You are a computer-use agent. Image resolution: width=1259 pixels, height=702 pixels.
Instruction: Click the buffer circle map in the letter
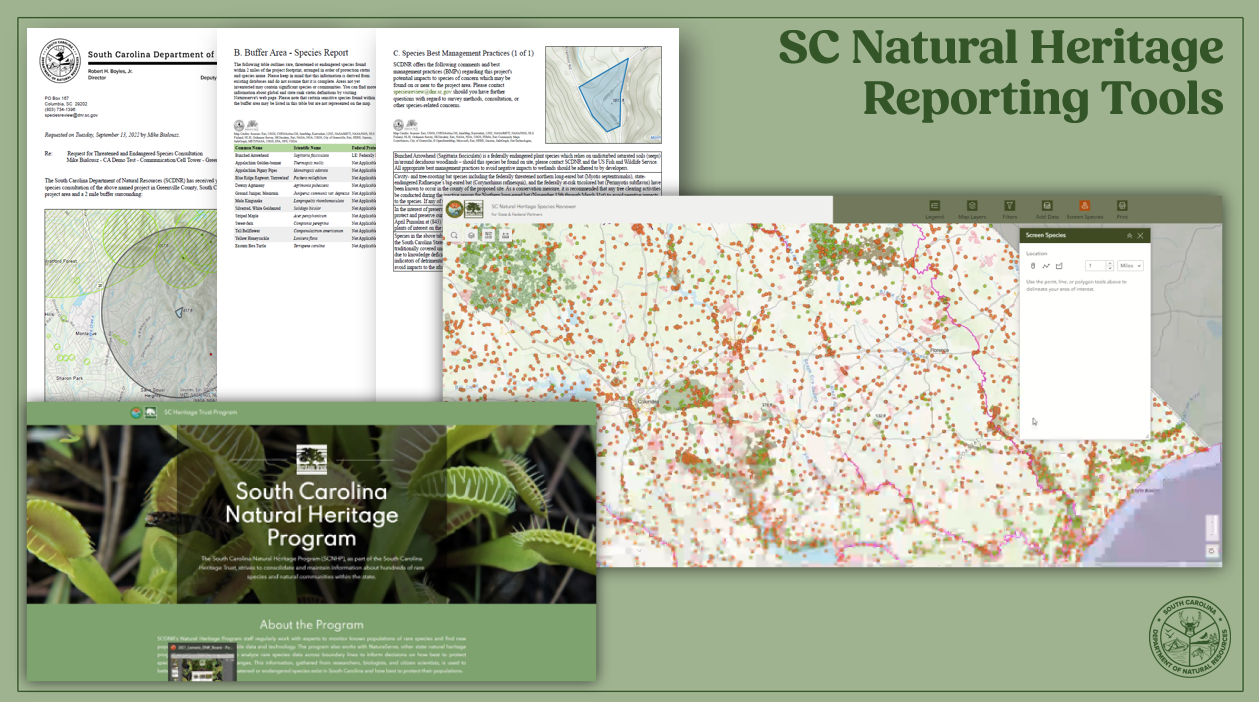pyautogui.click(x=130, y=305)
